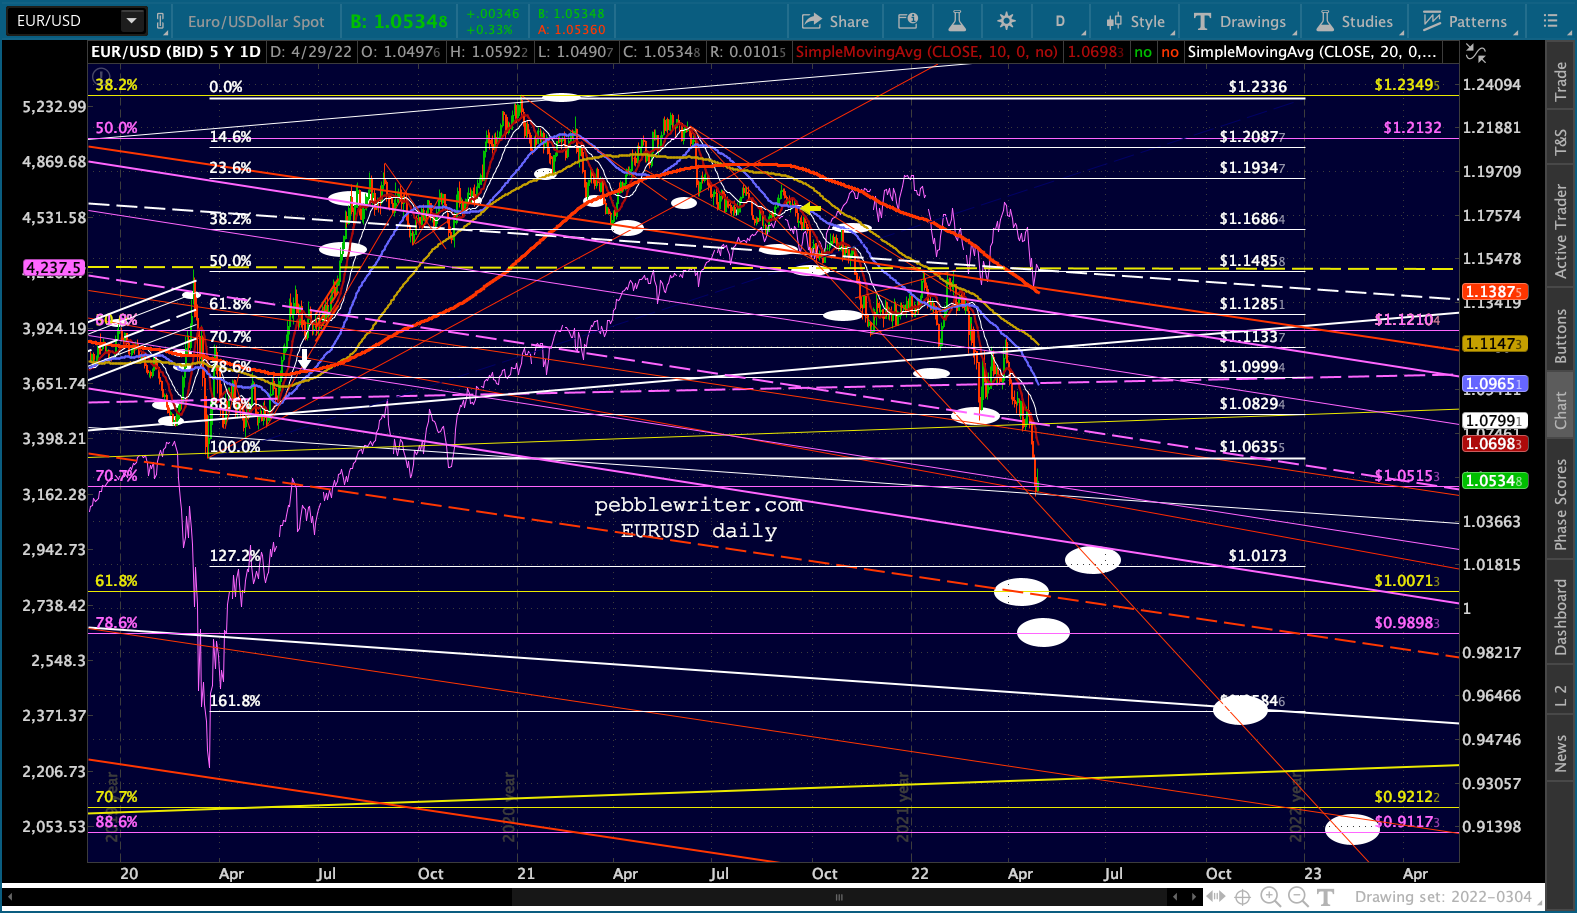Expand the Style menu
This screenshot has width=1577, height=913.
pos(1135,21)
